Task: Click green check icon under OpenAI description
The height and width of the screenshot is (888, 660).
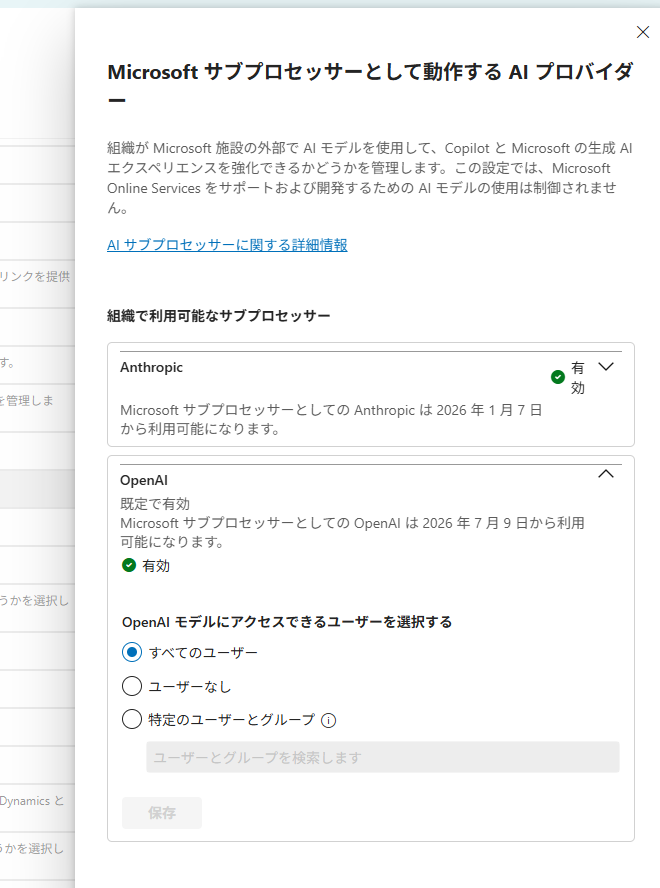Action: click(x=129, y=565)
